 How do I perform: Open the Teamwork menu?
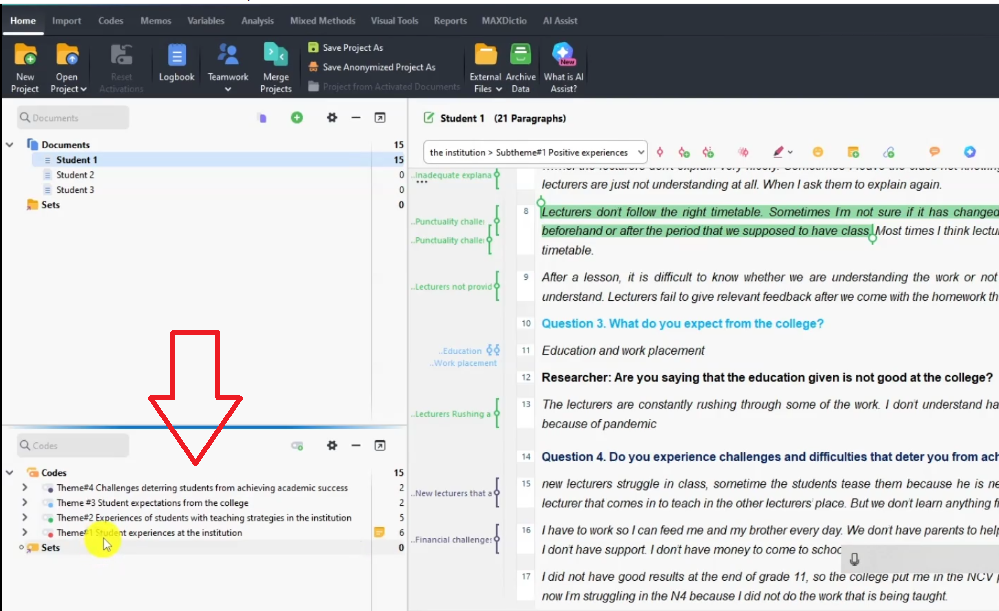[227, 68]
